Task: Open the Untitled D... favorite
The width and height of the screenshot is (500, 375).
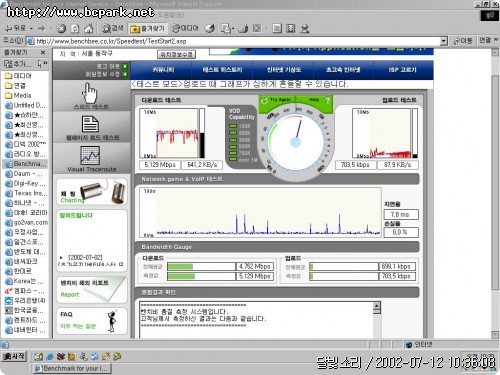Action: pyautogui.click(x=25, y=105)
